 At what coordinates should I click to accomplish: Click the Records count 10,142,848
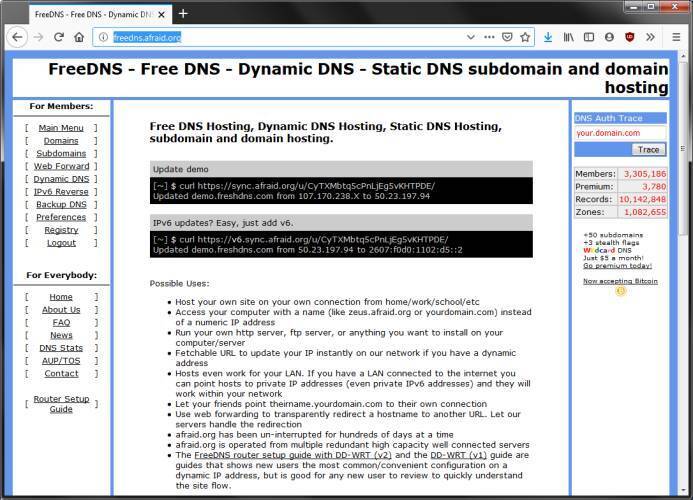642,199
